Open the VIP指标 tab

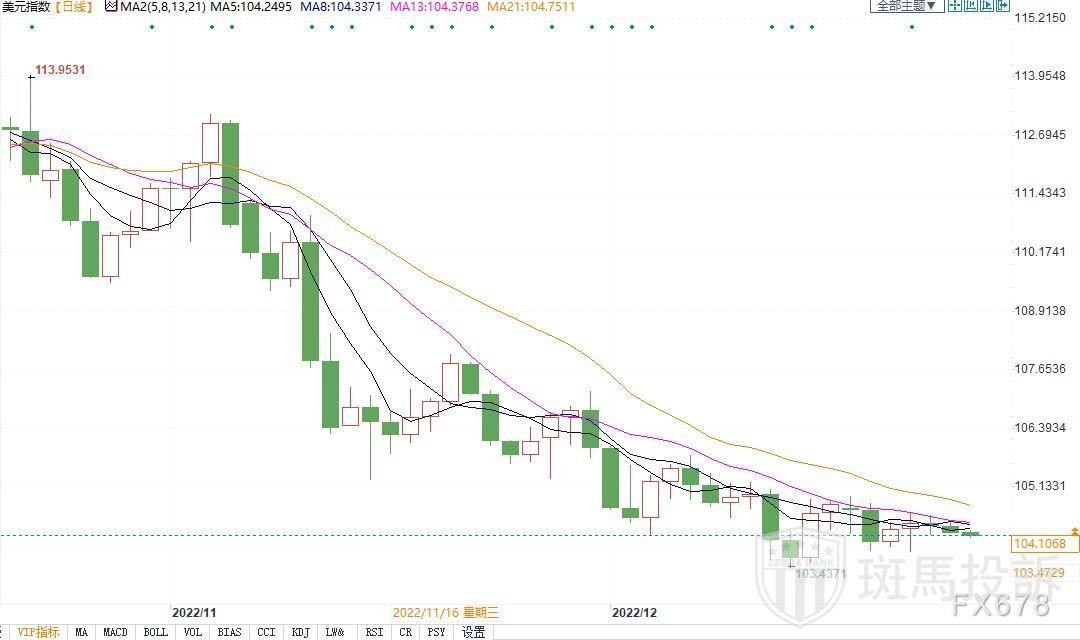[38, 632]
